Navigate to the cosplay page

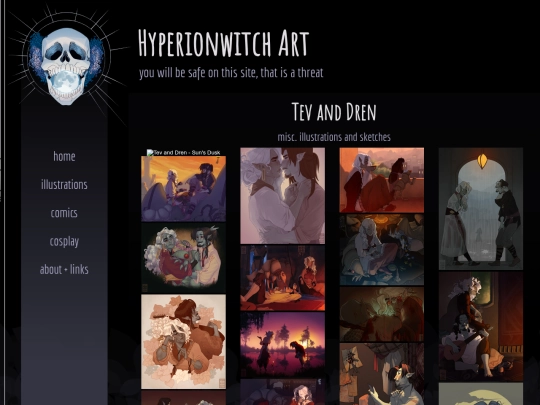64,241
